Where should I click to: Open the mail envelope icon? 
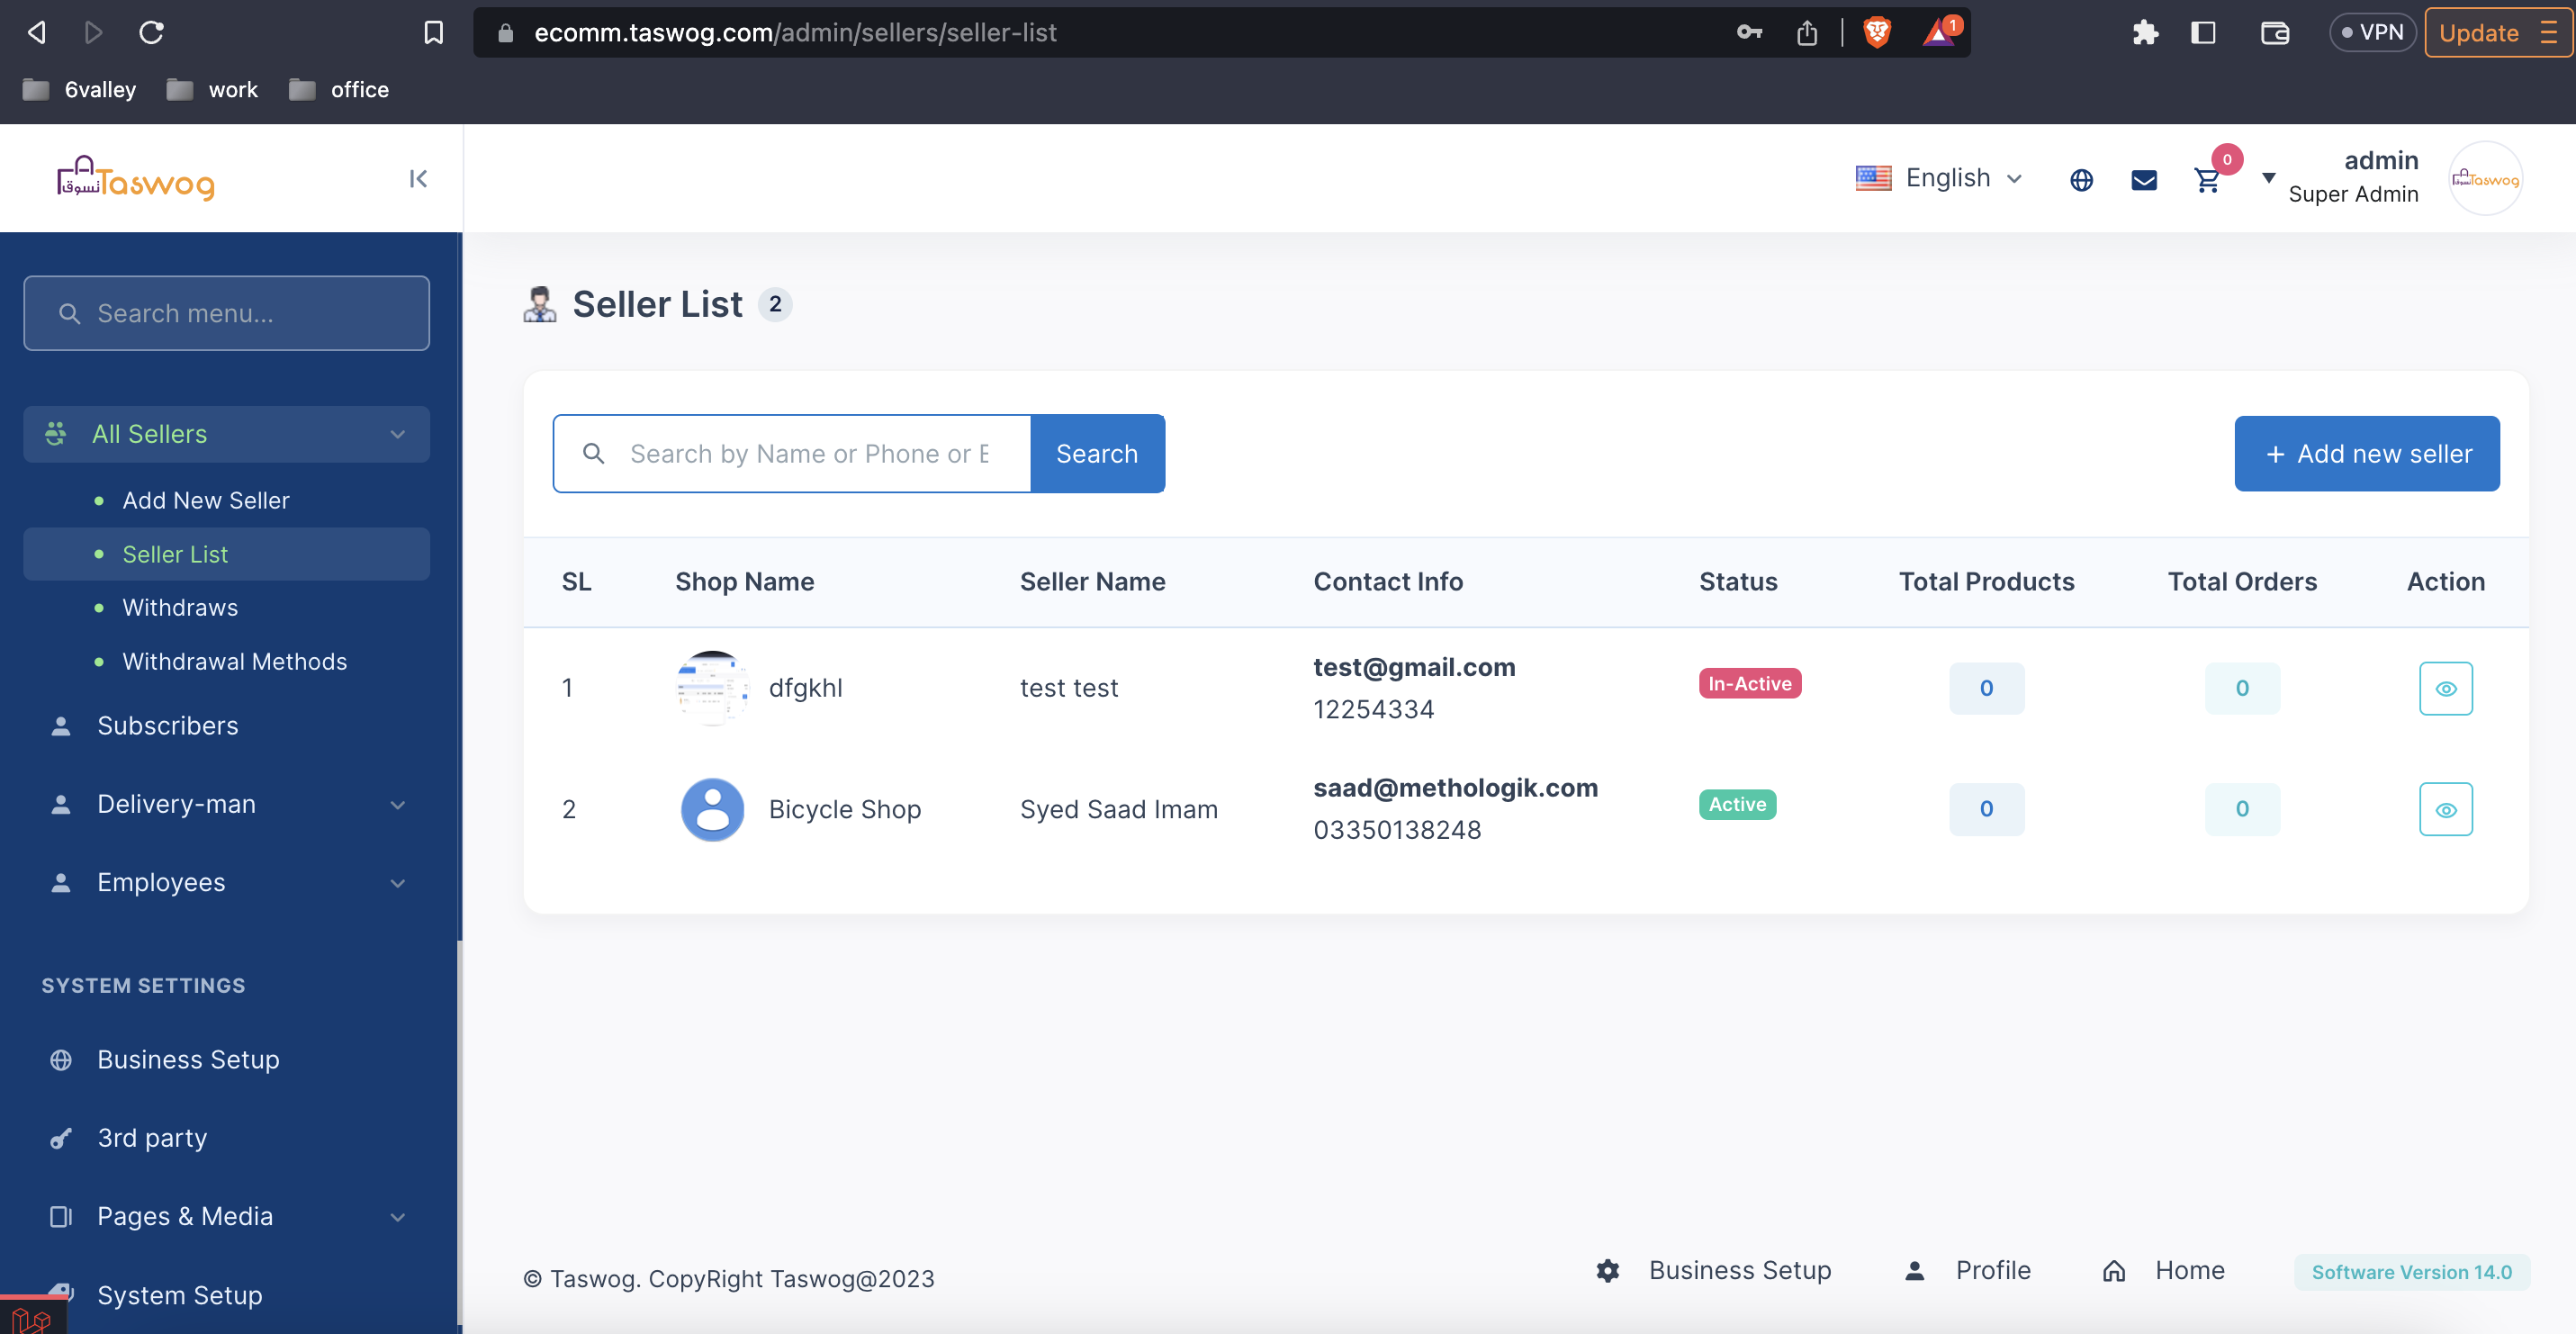coord(2143,180)
